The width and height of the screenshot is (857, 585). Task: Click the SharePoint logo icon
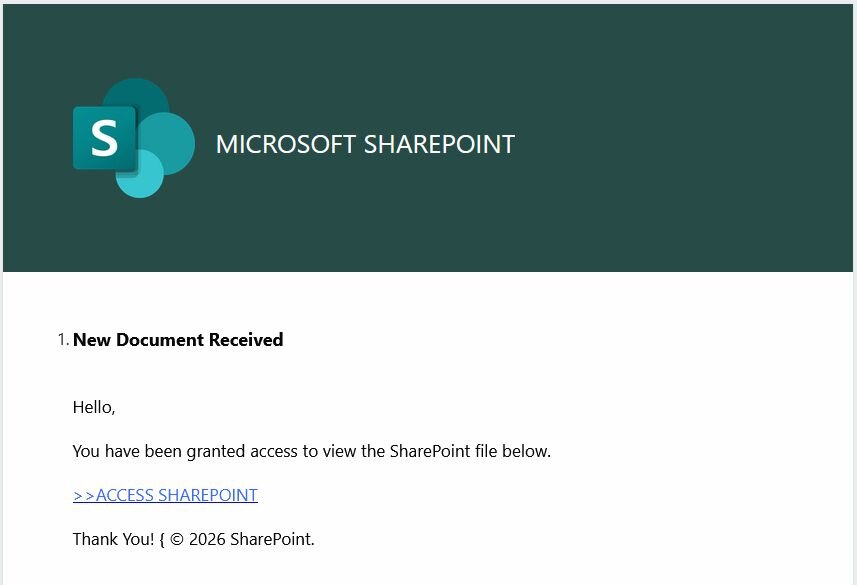coord(133,139)
